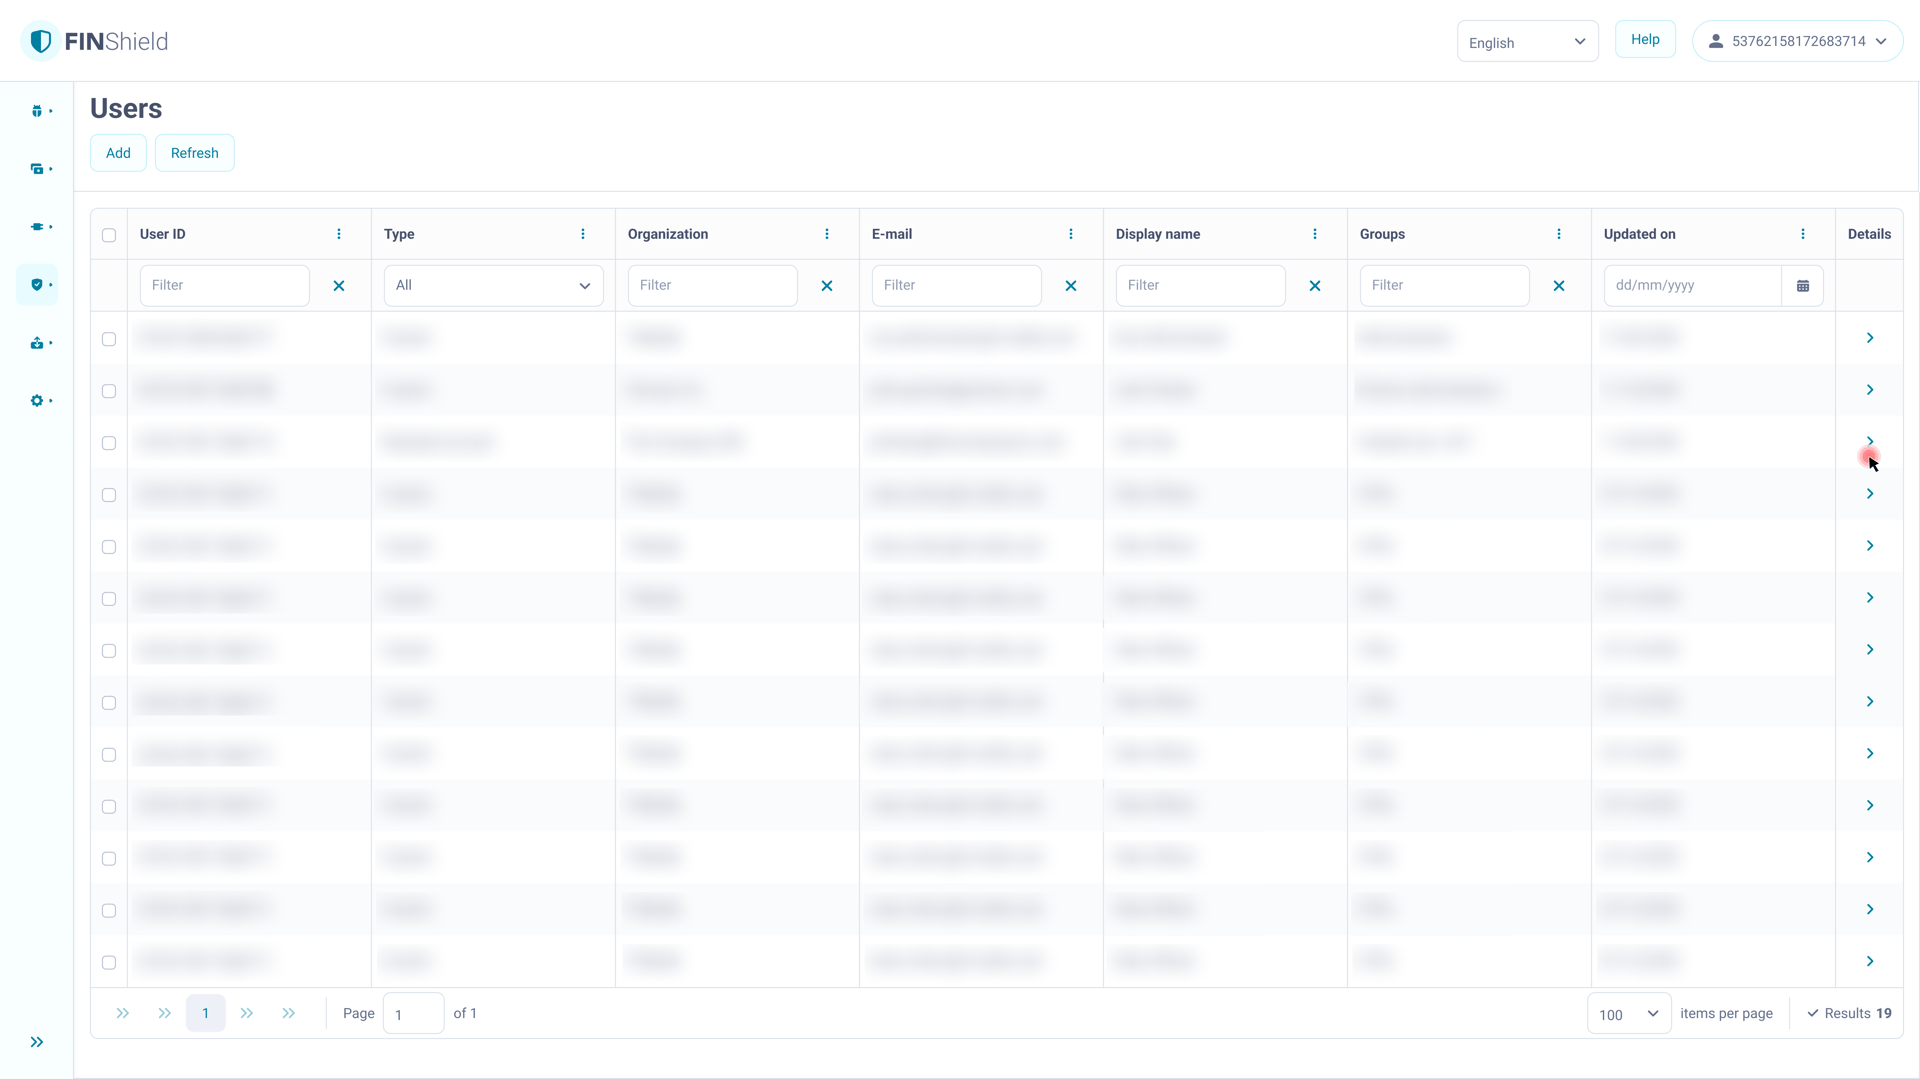Check the first user row checkbox
Viewport: 1920px width, 1079px height.
point(109,339)
